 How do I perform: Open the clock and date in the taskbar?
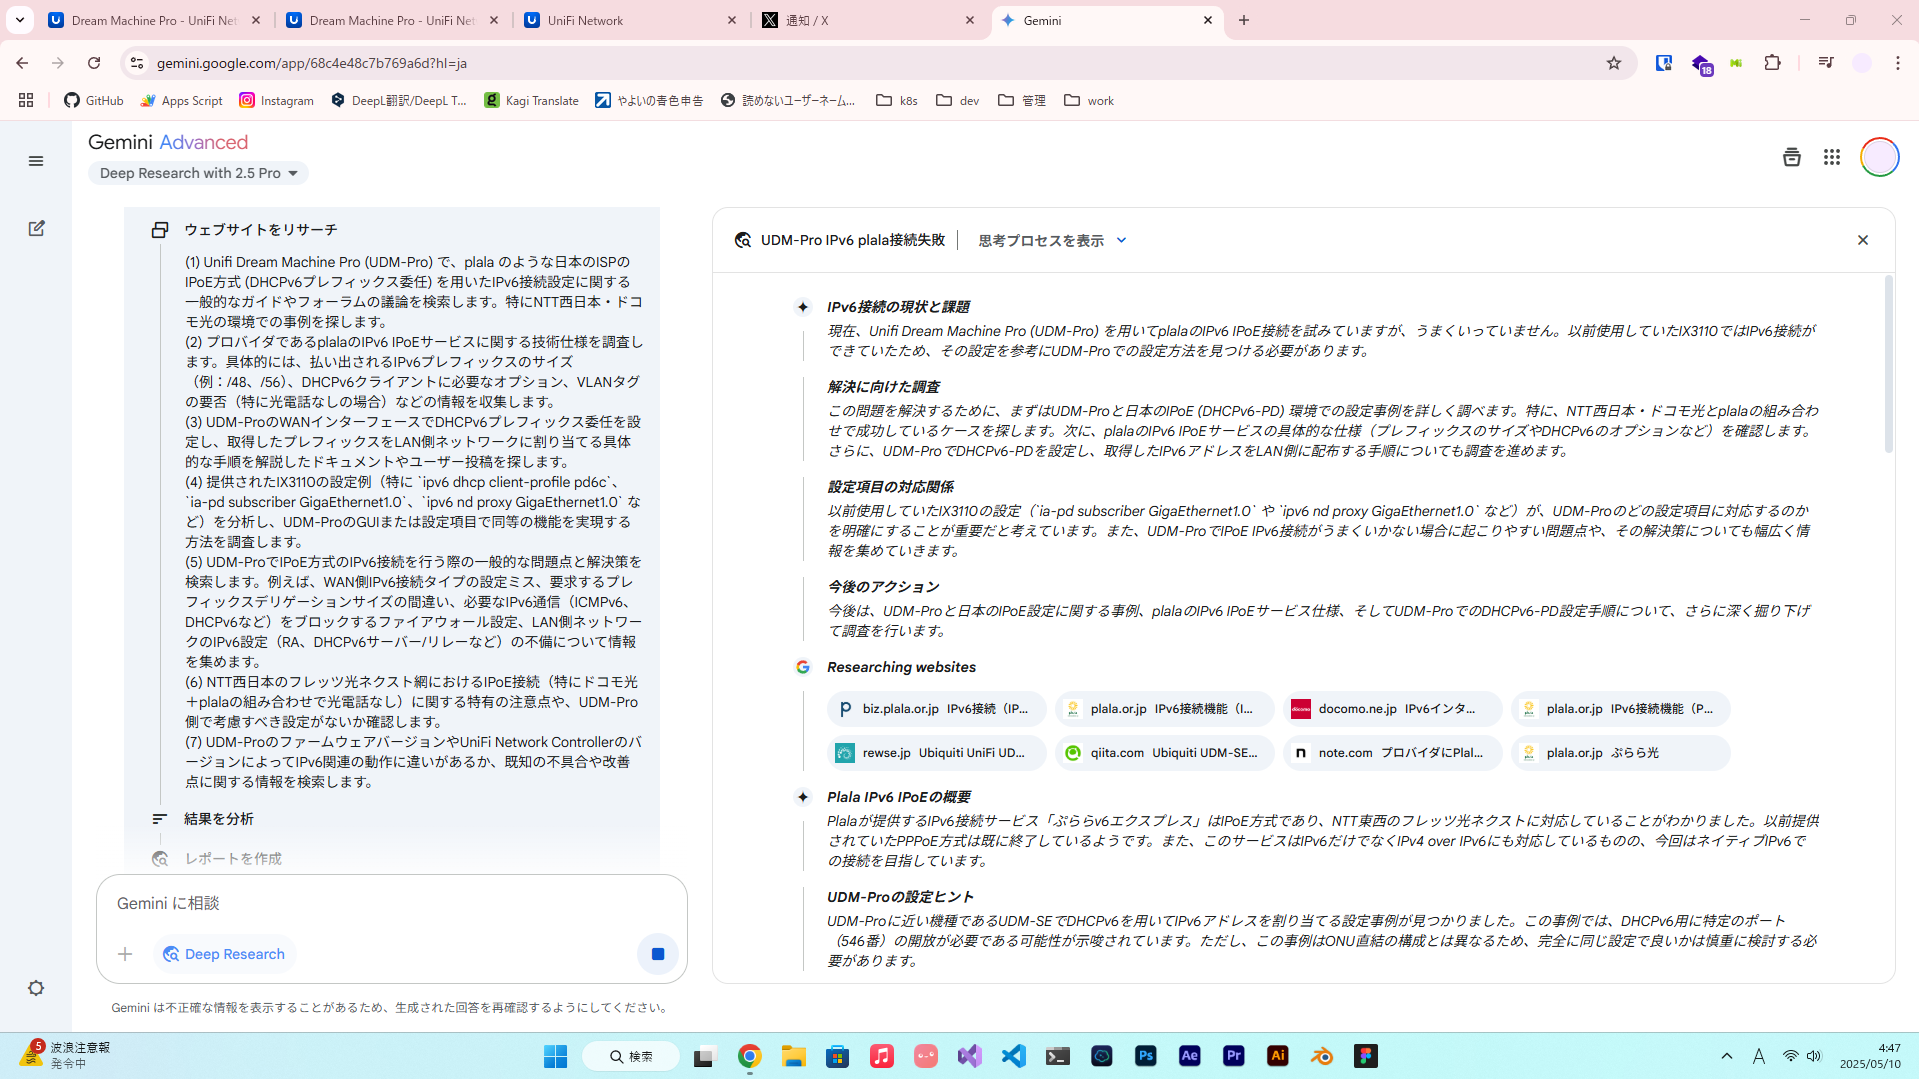coord(1869,1056)
